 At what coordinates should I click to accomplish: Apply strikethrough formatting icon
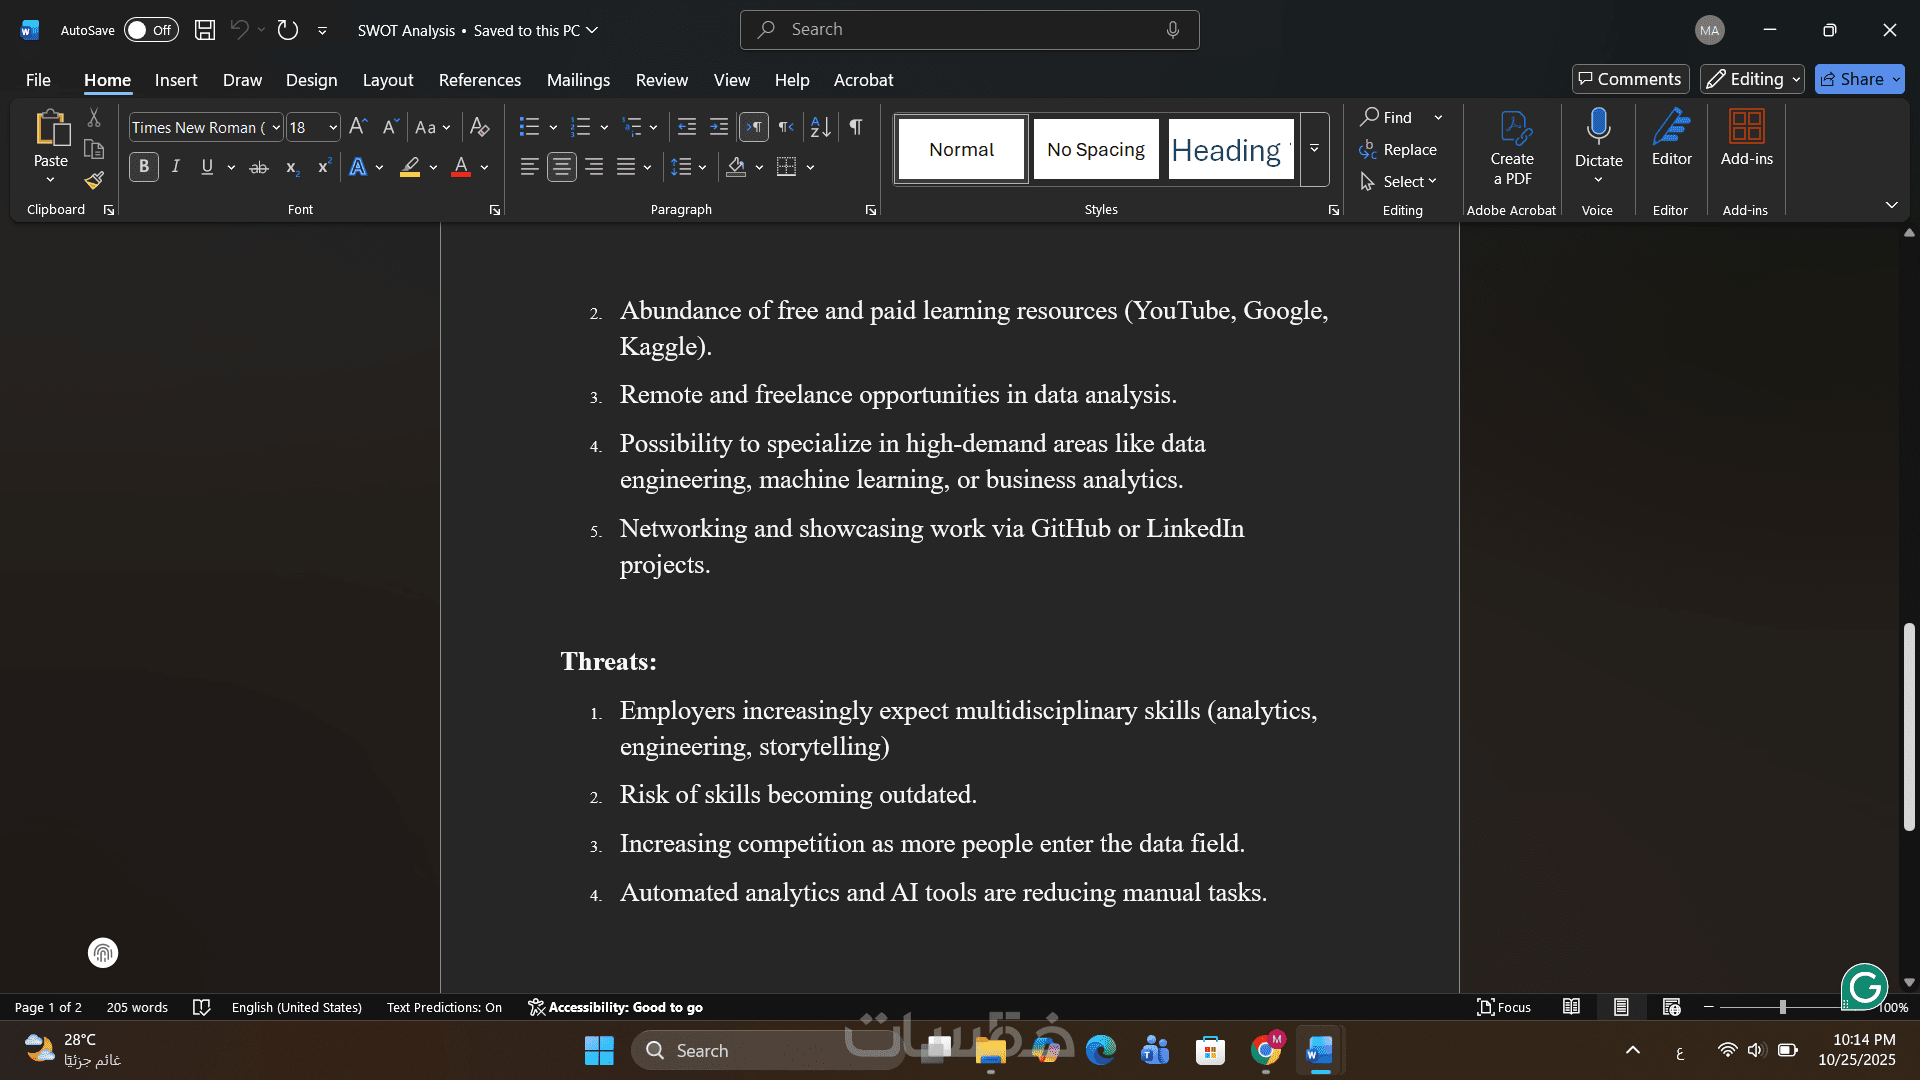pos(259,167)
